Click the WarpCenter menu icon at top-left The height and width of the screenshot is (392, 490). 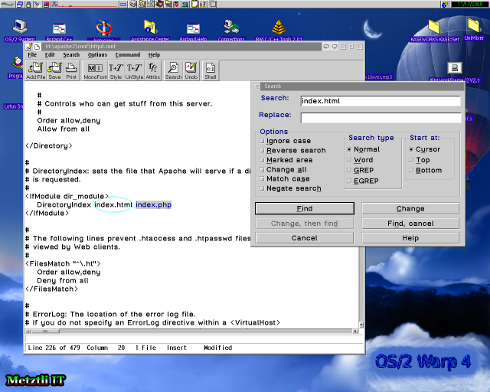(8, 4)
